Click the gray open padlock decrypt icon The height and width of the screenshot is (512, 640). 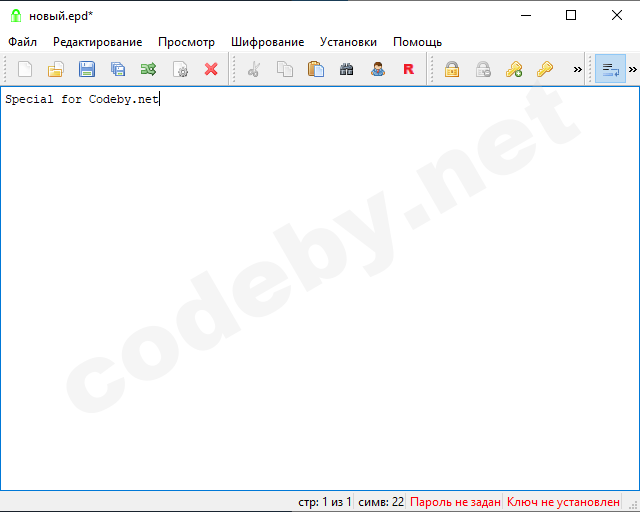(483, 69)
